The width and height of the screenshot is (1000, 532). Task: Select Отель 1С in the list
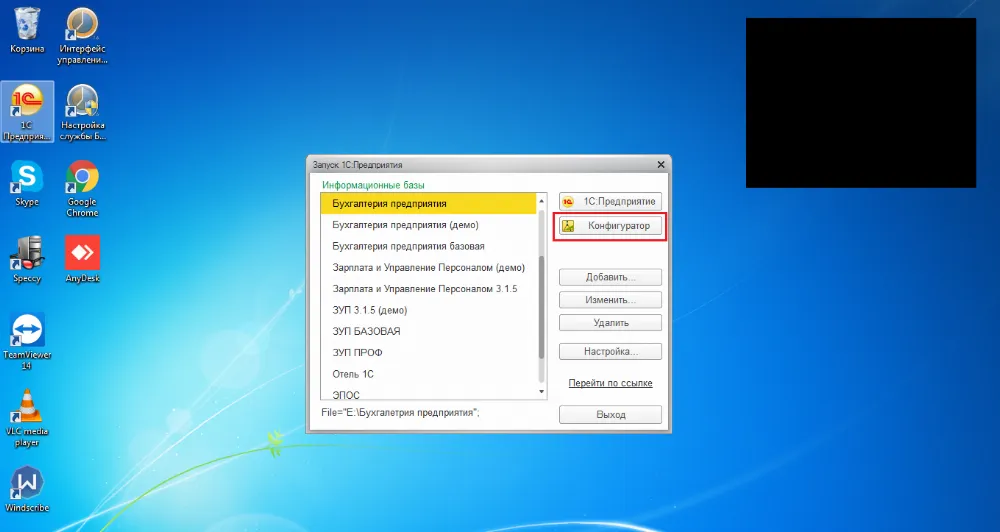coord(429,374)
